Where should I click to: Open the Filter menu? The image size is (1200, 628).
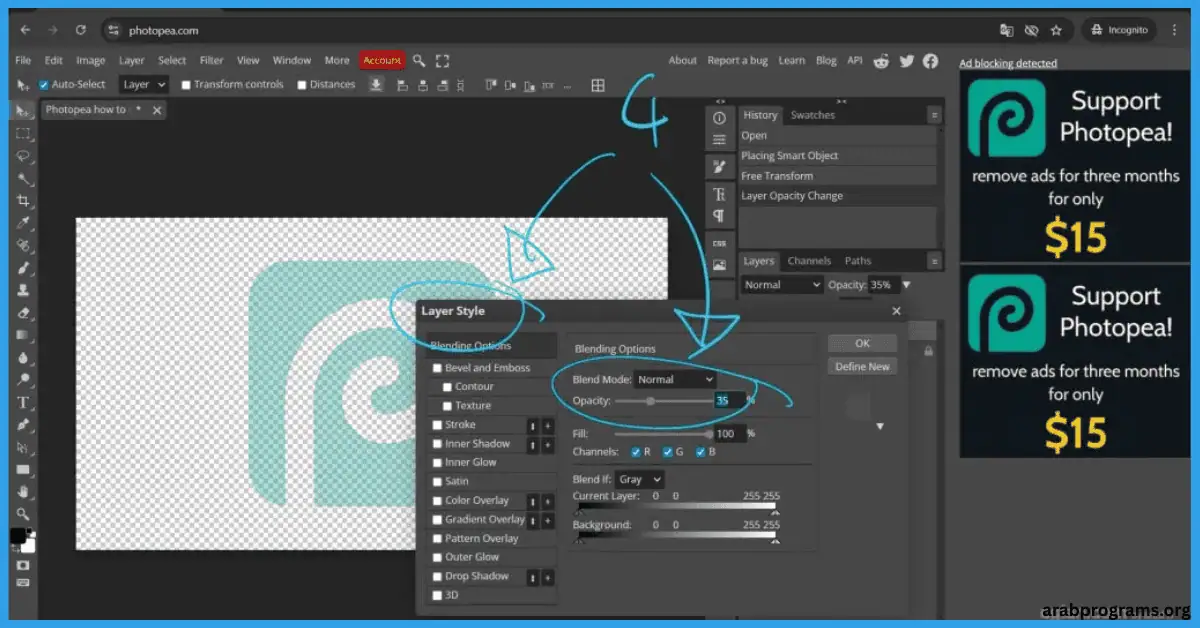coord(211,60)
